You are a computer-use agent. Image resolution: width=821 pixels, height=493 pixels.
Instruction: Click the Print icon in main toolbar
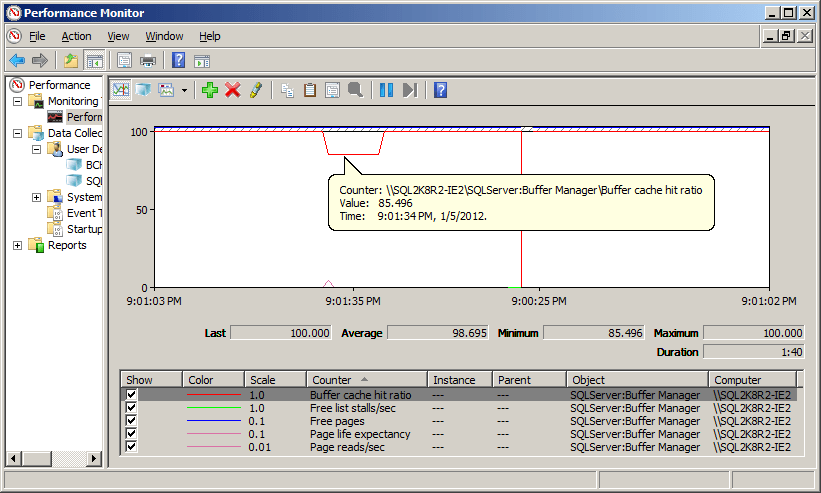coord(148,61)
